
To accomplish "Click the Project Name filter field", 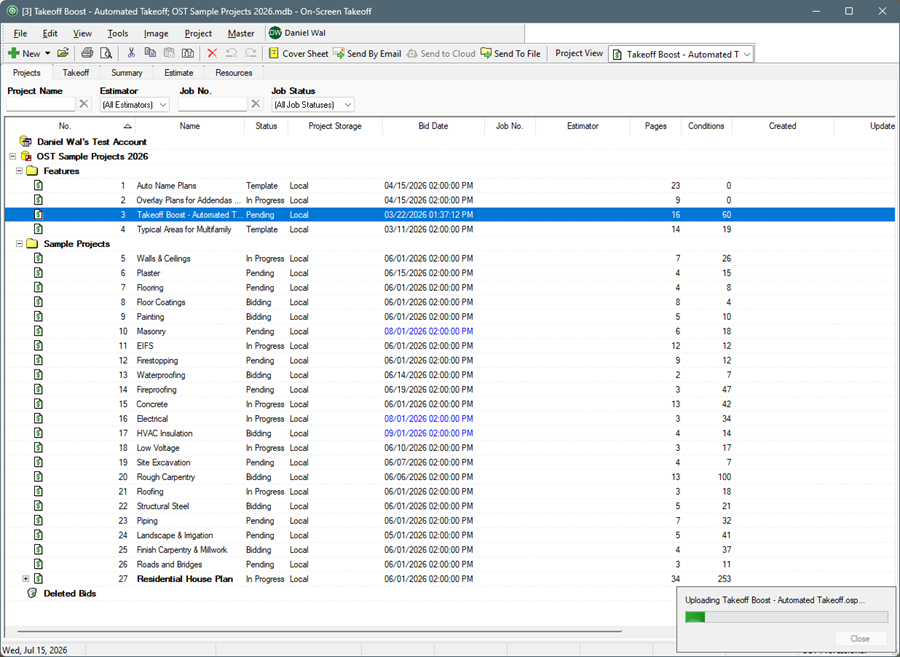I will pyautogui.click(x=41, y=104).
